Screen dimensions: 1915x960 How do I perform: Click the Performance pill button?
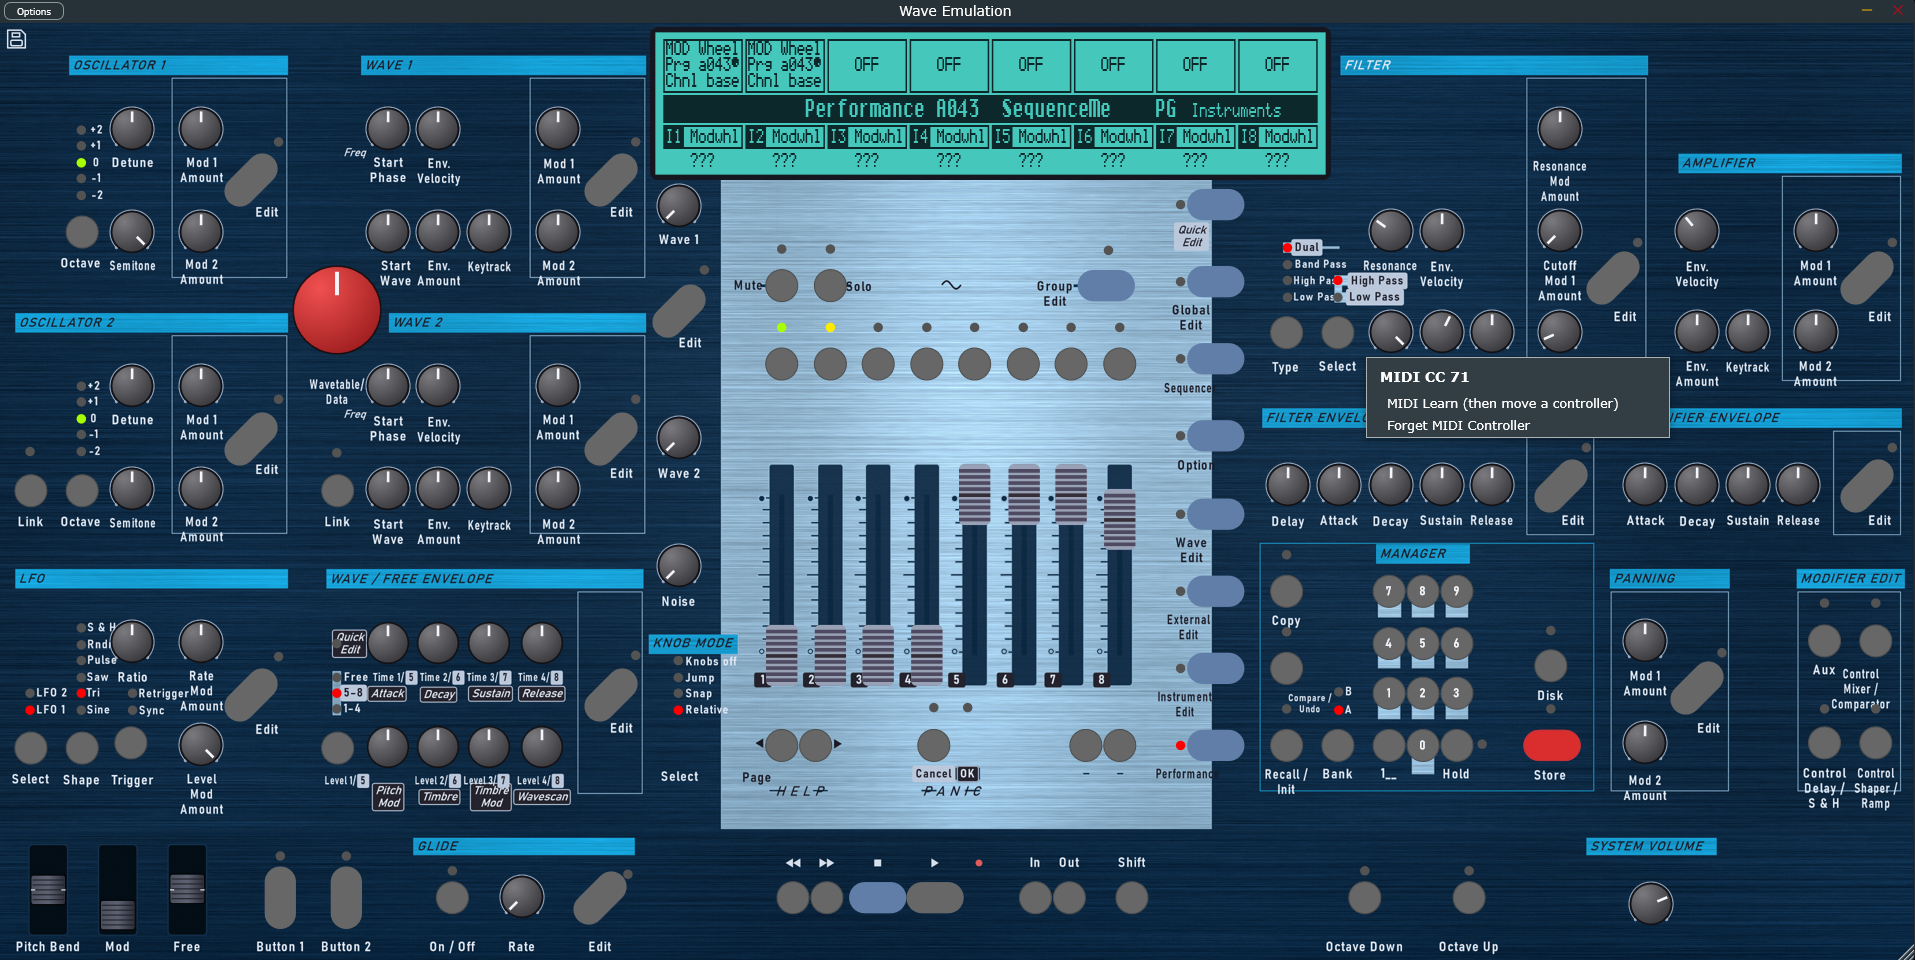click(1215, 745)
